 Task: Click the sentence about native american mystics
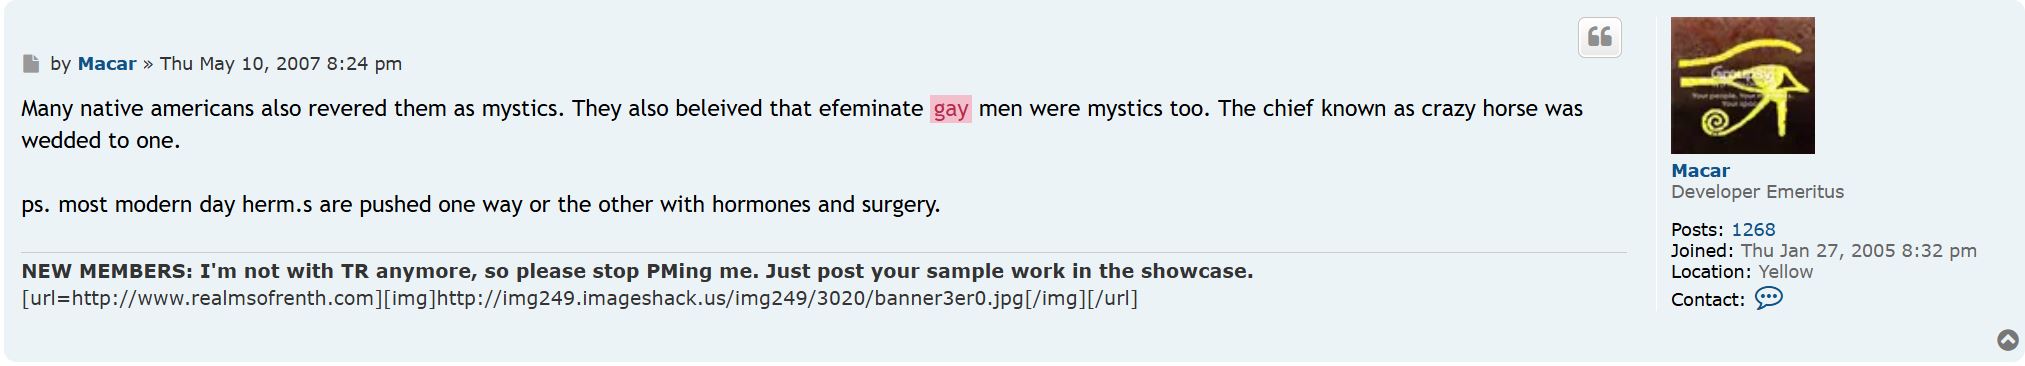(293, 109)
